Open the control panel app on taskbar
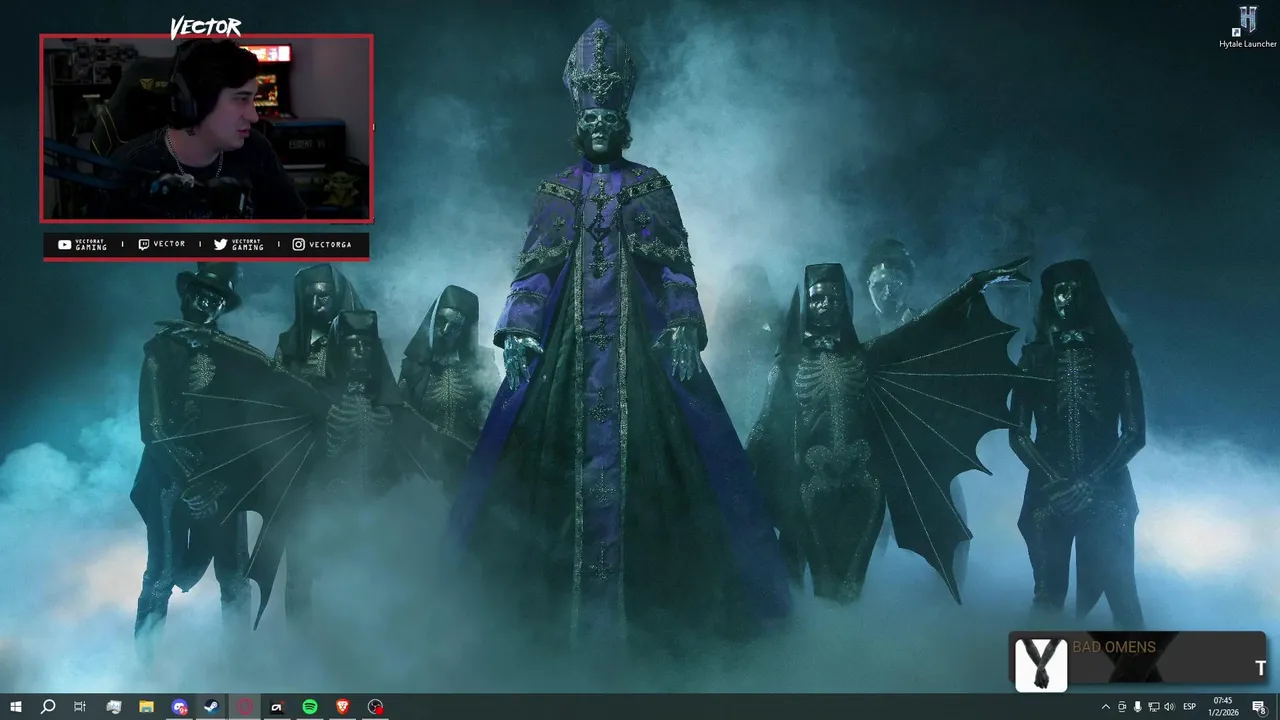 tap(113, 707)
